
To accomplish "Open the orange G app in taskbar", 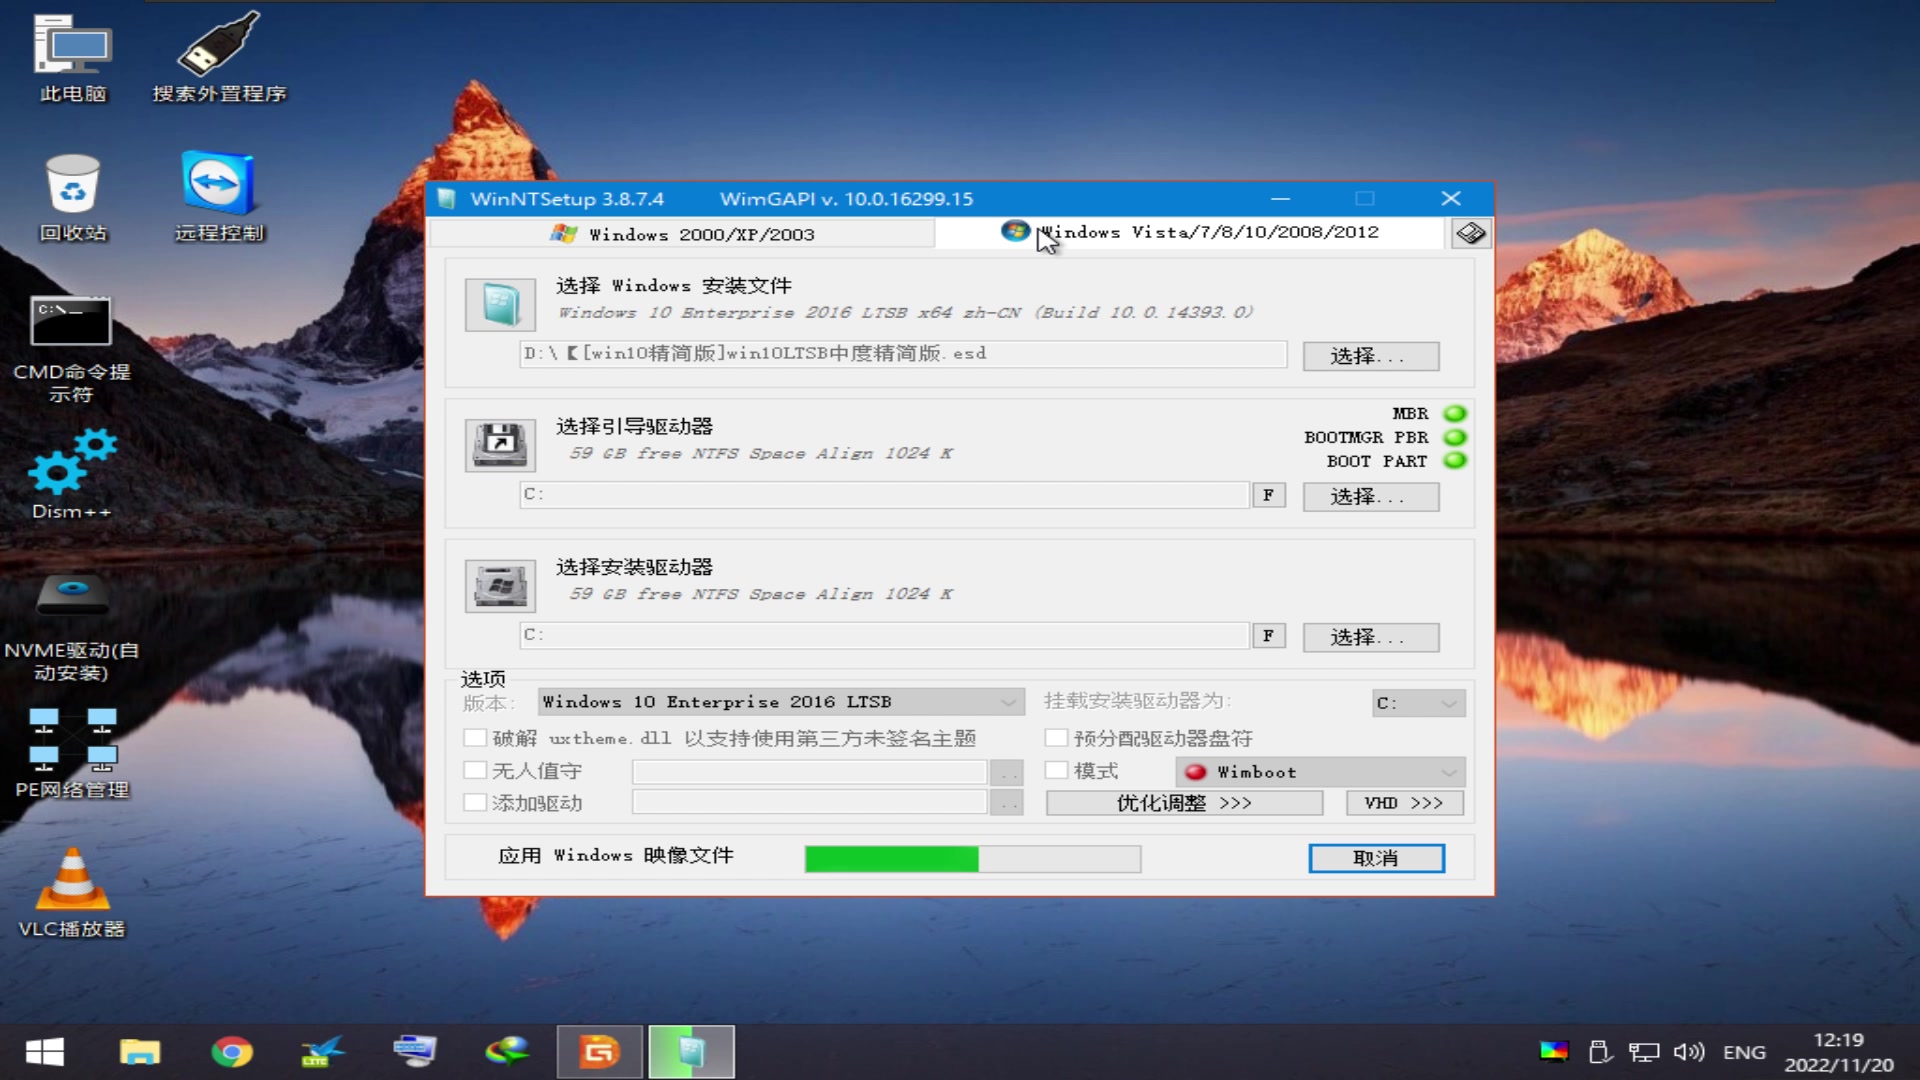I will (x=599, y=1052).
